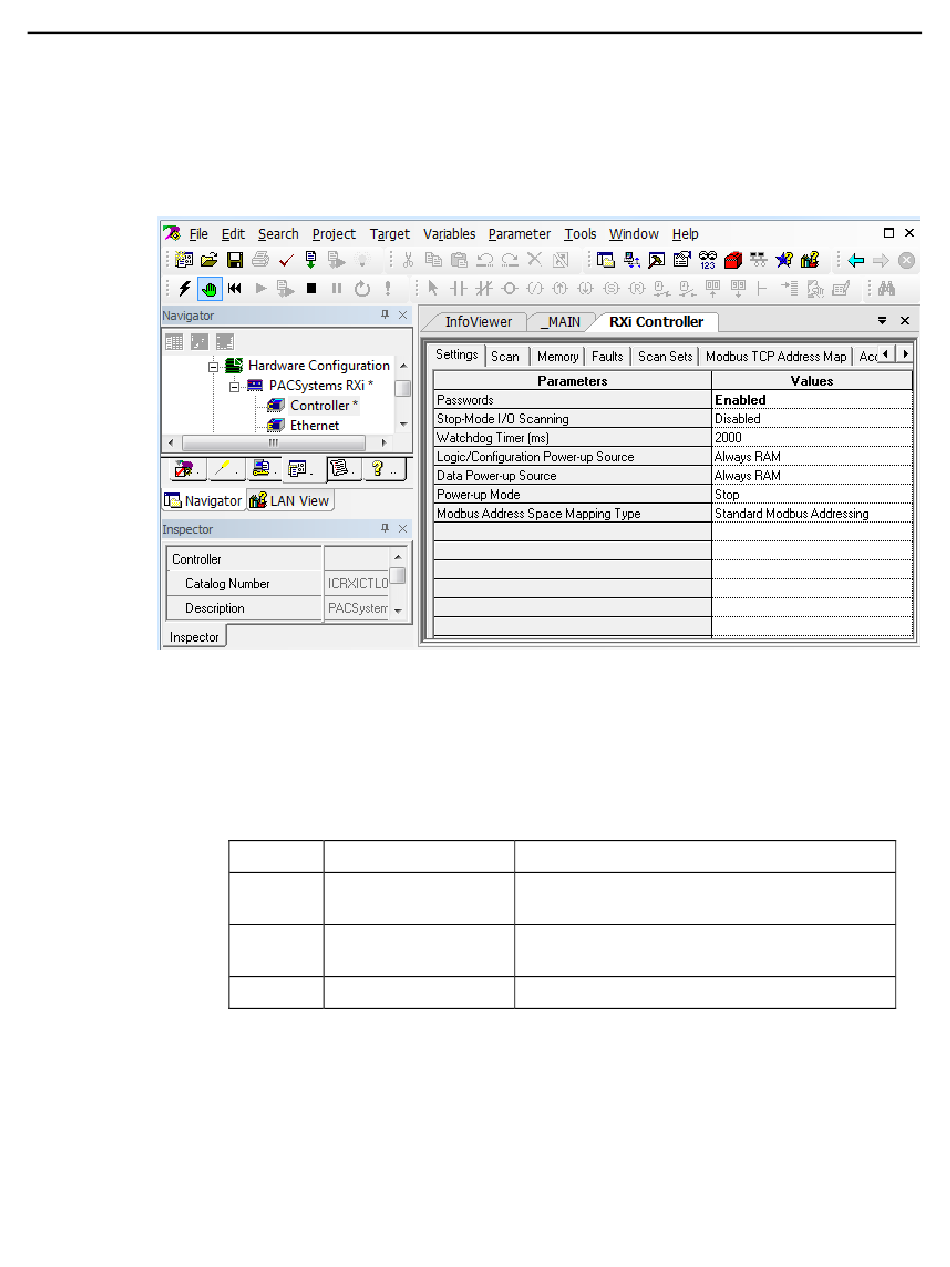Viewport: 950px width, 1267px height.
Task: Open the Edit menu
Action: point(233,234)
